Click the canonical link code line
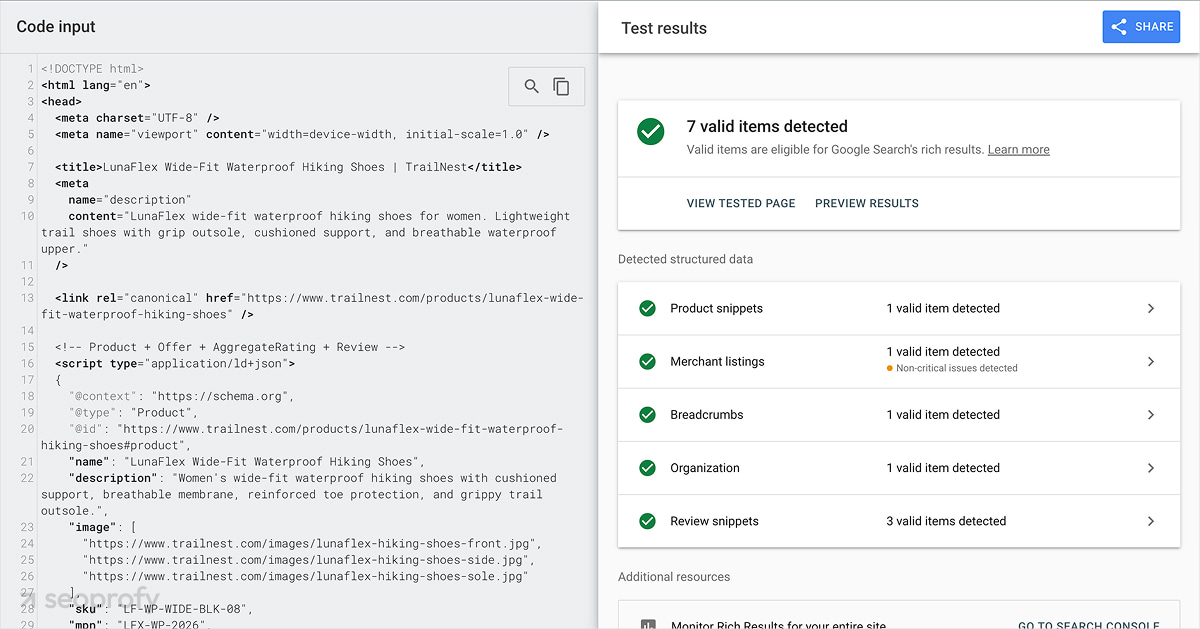 pyautogui.click(x=312, y=306)
